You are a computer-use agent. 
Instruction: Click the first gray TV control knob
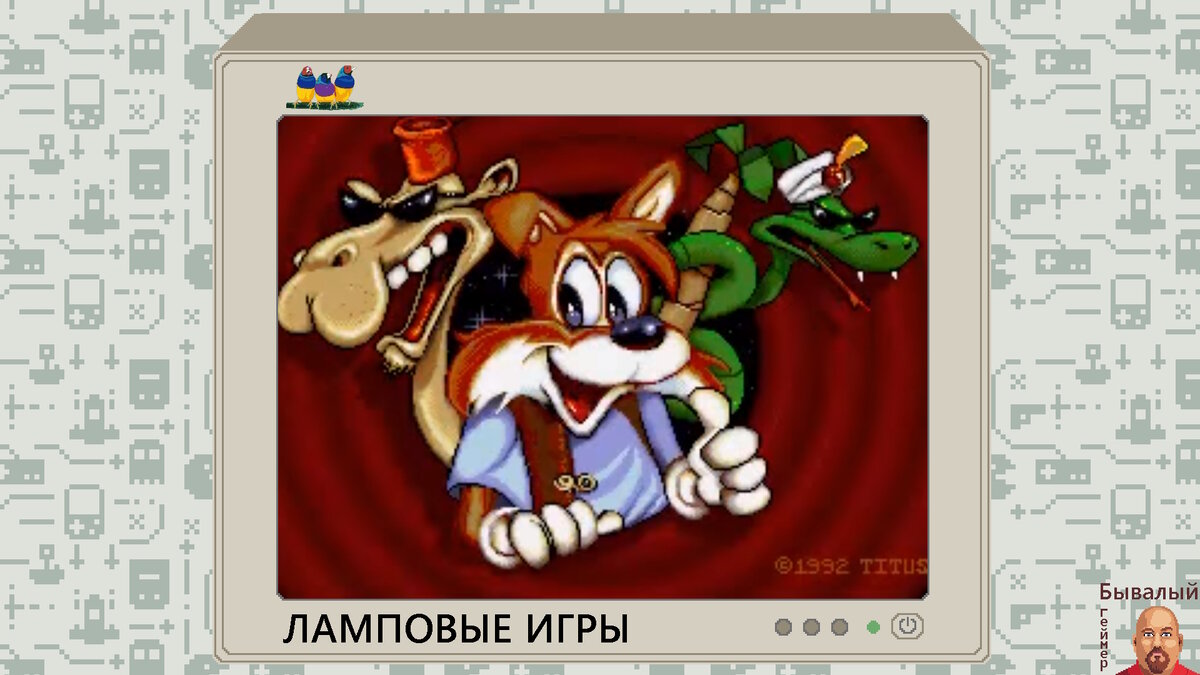click(783, 627)
